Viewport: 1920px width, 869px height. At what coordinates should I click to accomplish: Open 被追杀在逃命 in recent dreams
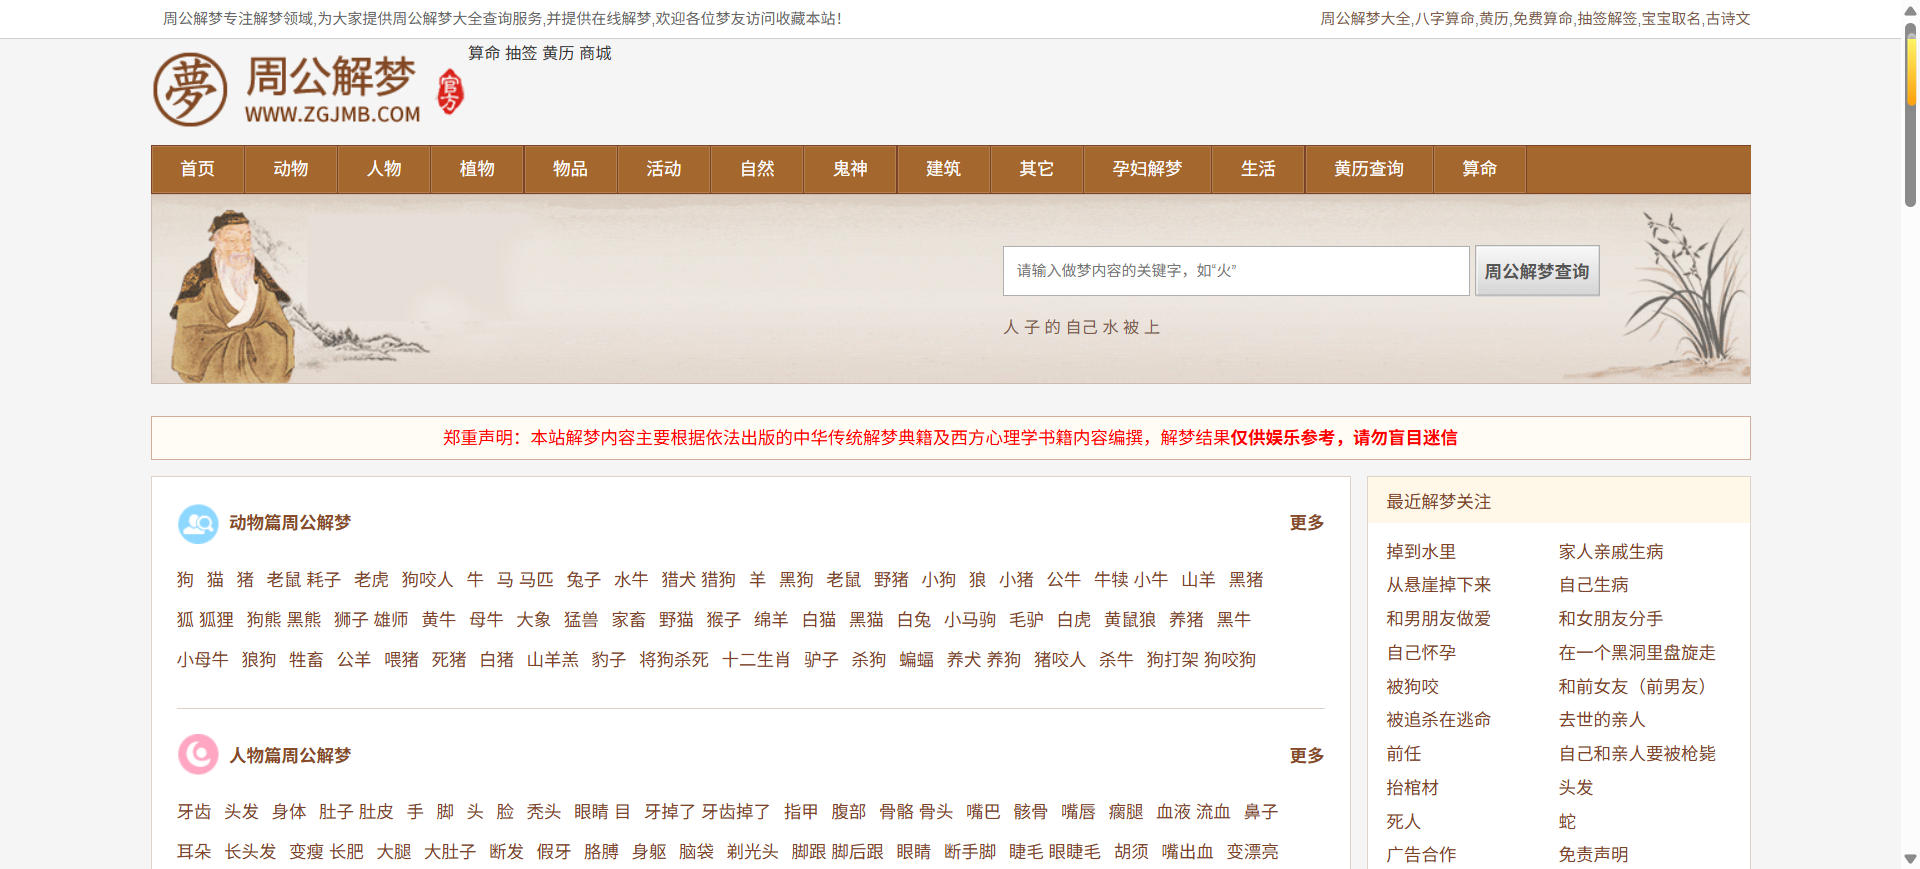[x=1438, y=720]
